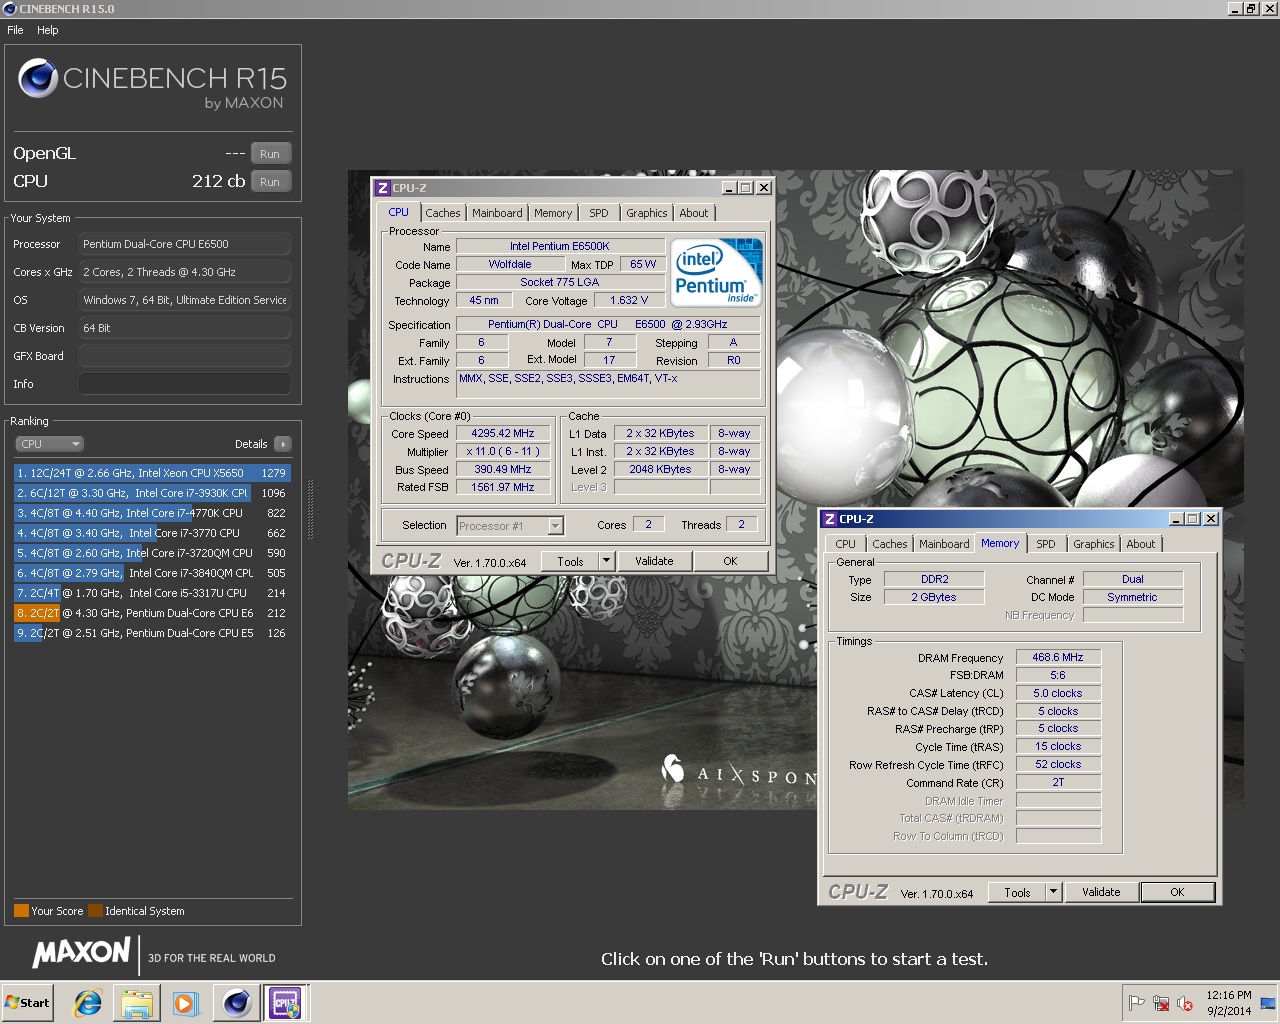Open Windows Explorer folder taskbar icon

point(137,1002)
